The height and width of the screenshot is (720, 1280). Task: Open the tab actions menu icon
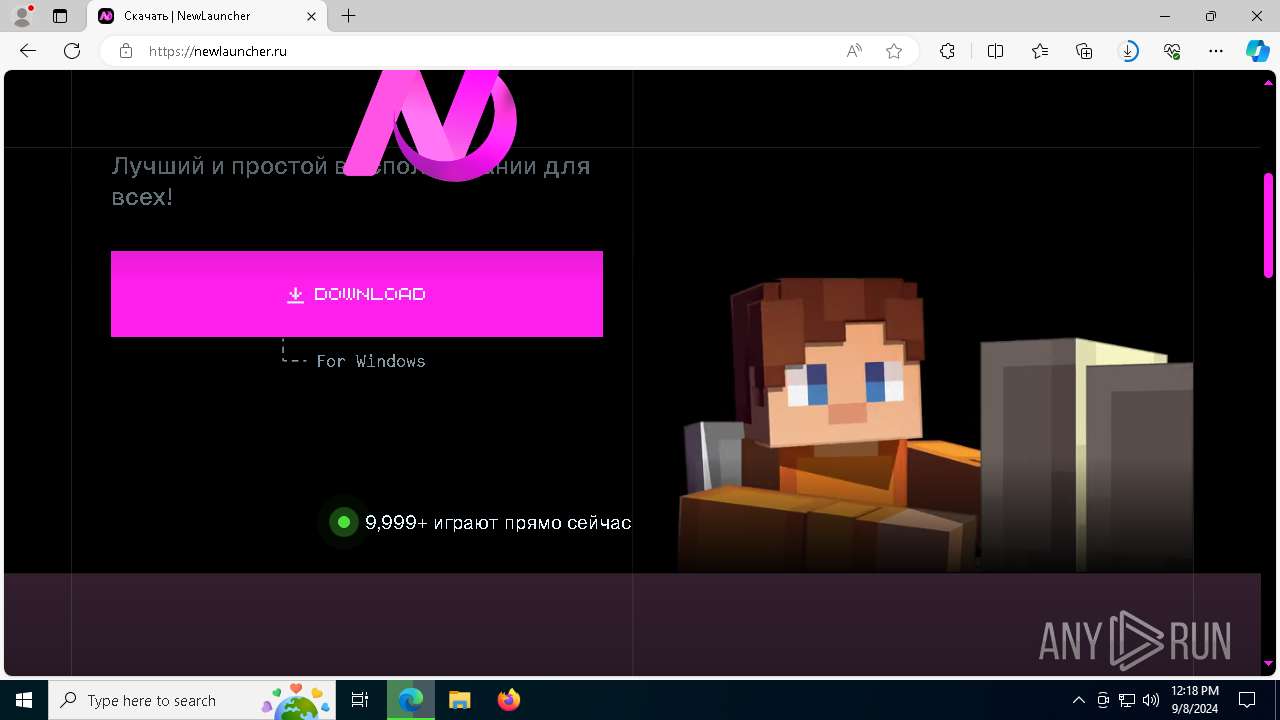(x=60, y=16)
